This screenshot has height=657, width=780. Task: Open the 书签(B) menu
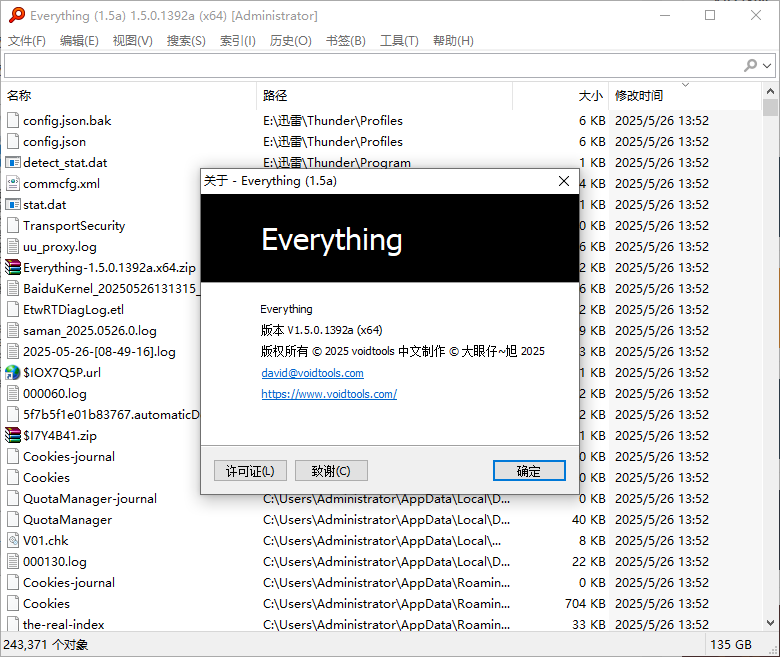(x=345, y=41)
